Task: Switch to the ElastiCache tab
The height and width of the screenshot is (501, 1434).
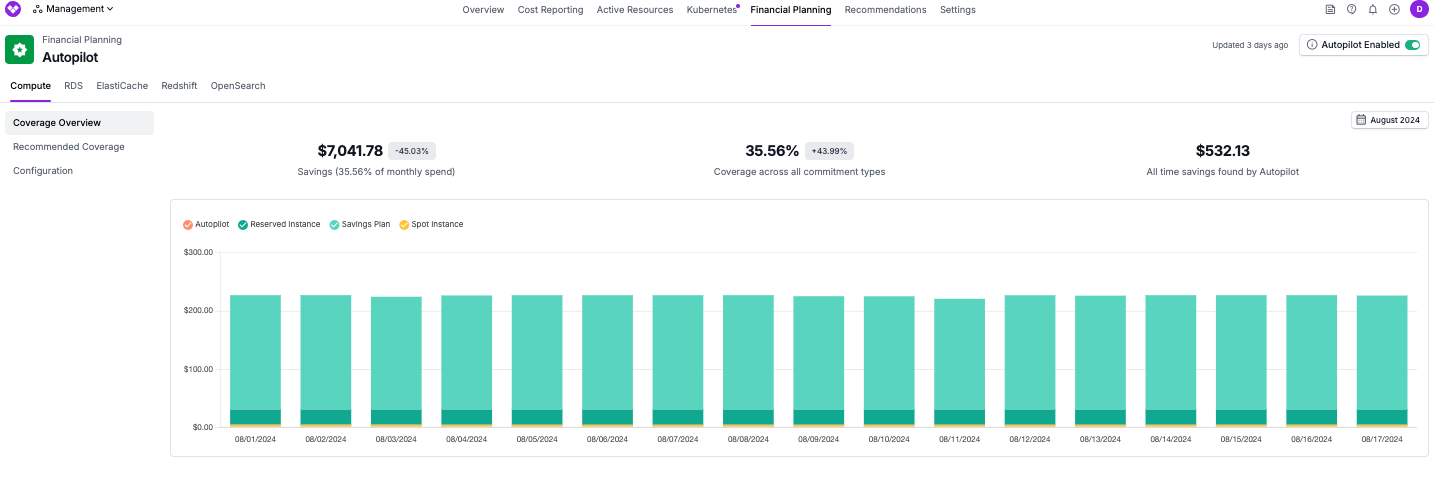Action: [122, 86]
